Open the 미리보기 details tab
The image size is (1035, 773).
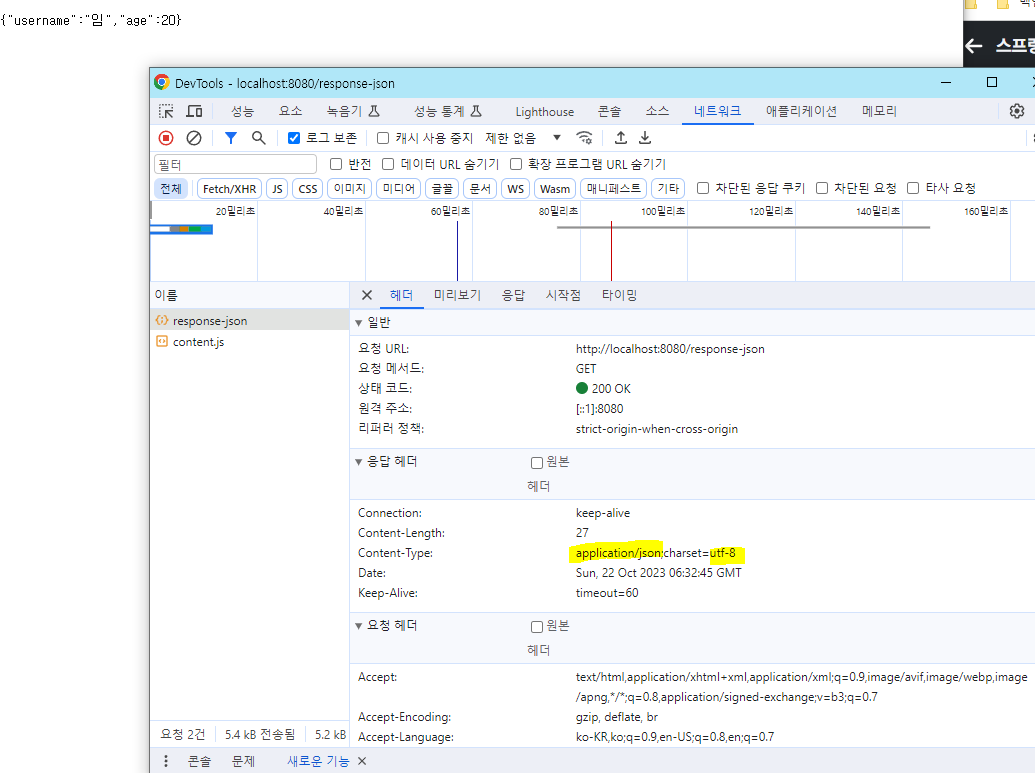pyautogui.click(x=457, y=295)
